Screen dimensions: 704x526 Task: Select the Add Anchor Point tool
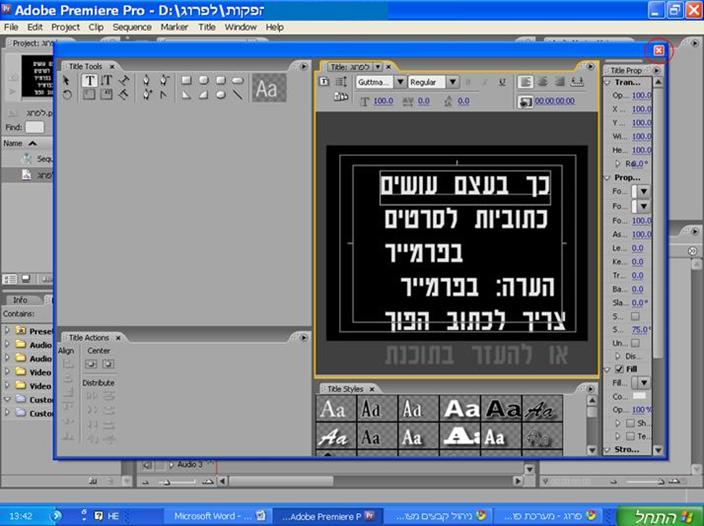[146, 95]
